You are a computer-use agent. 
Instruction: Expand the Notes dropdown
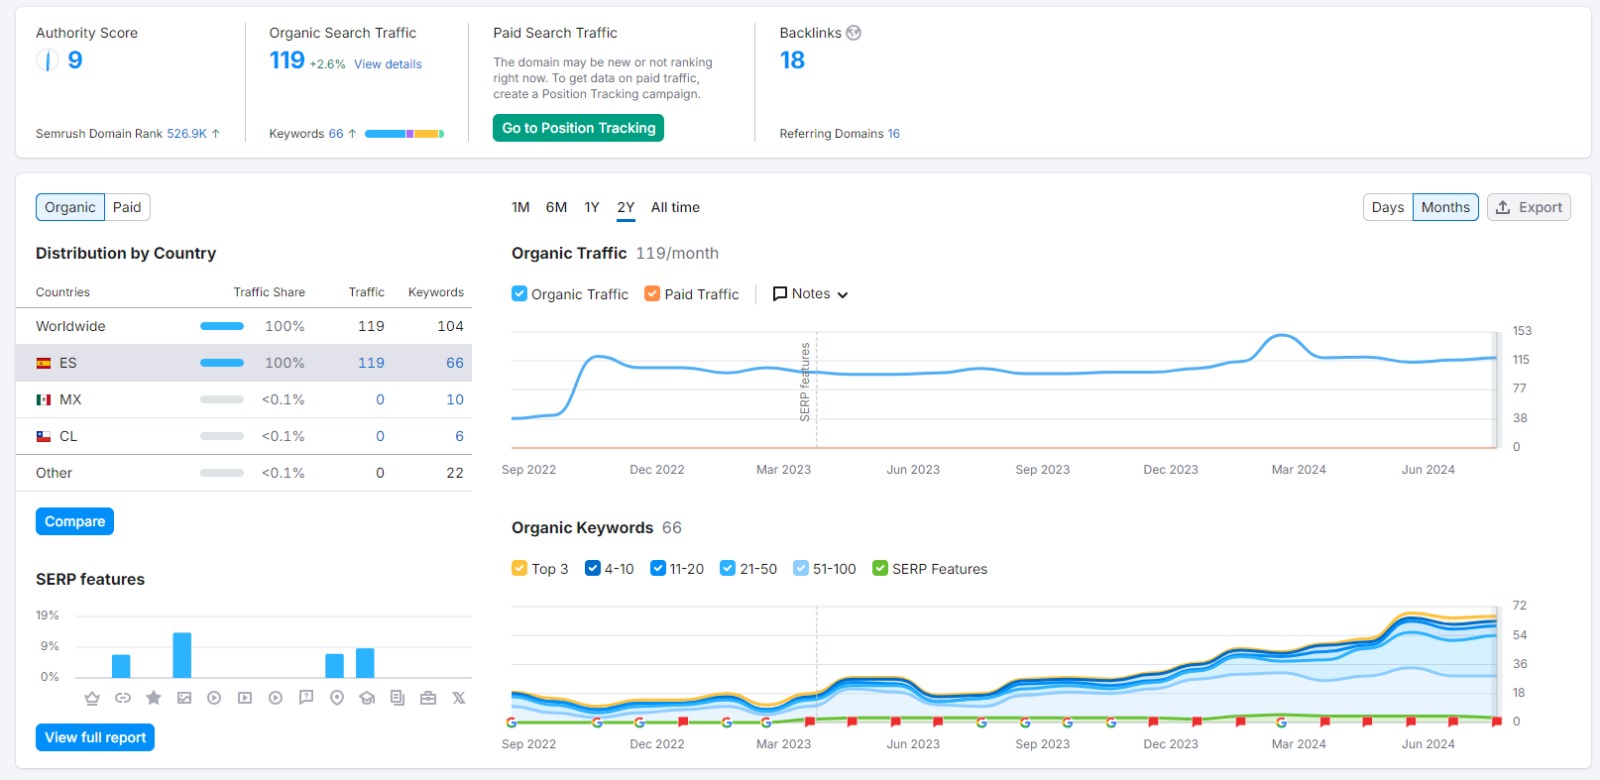[x=810, y=294]
